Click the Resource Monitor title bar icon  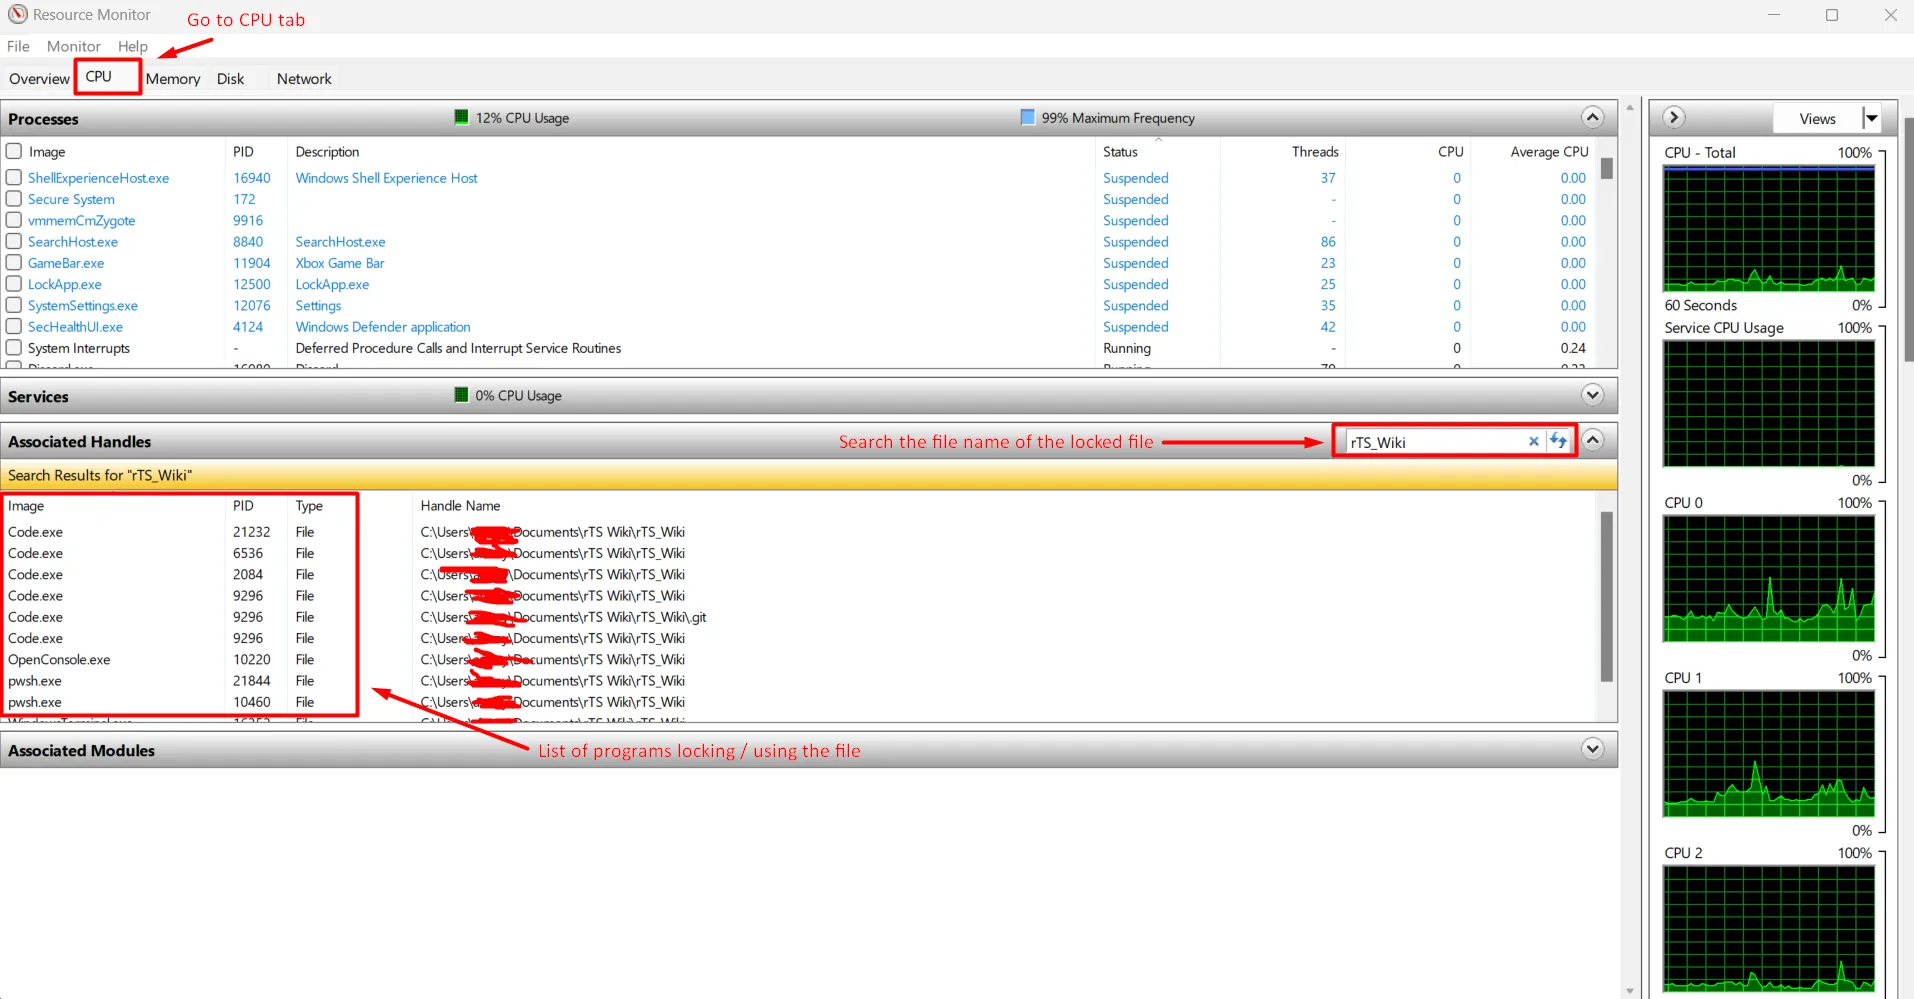tap(16, 14)
